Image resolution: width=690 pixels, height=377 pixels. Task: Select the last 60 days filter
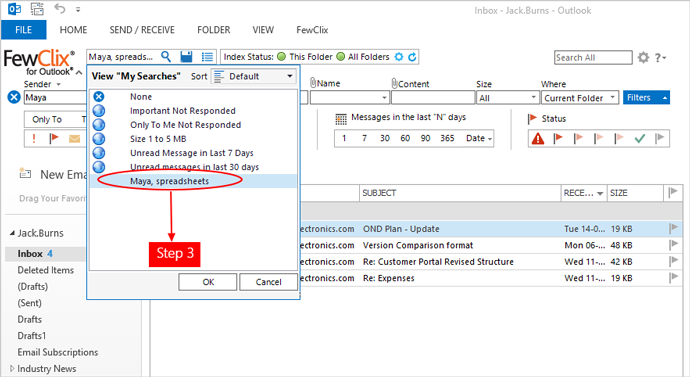click(x=405, y=138)
